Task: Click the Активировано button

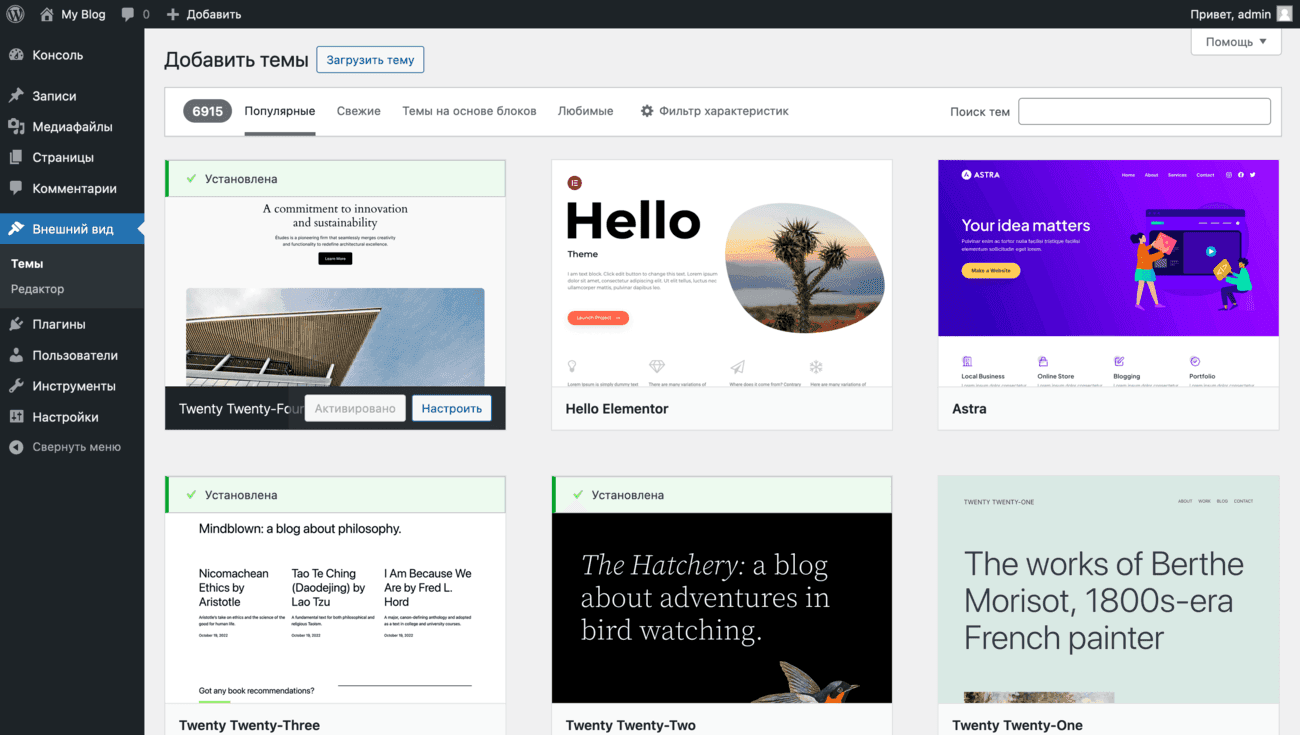Action: 355,408
